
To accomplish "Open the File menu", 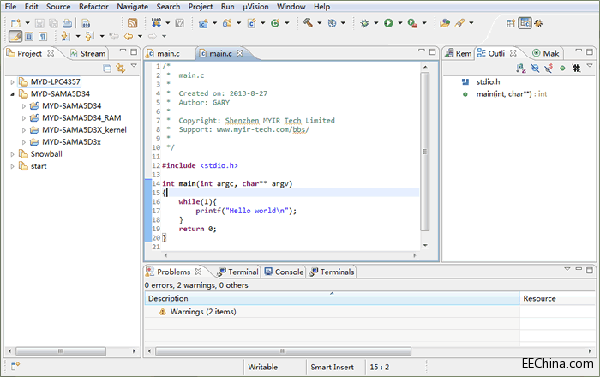I will [x=10, y=7].
